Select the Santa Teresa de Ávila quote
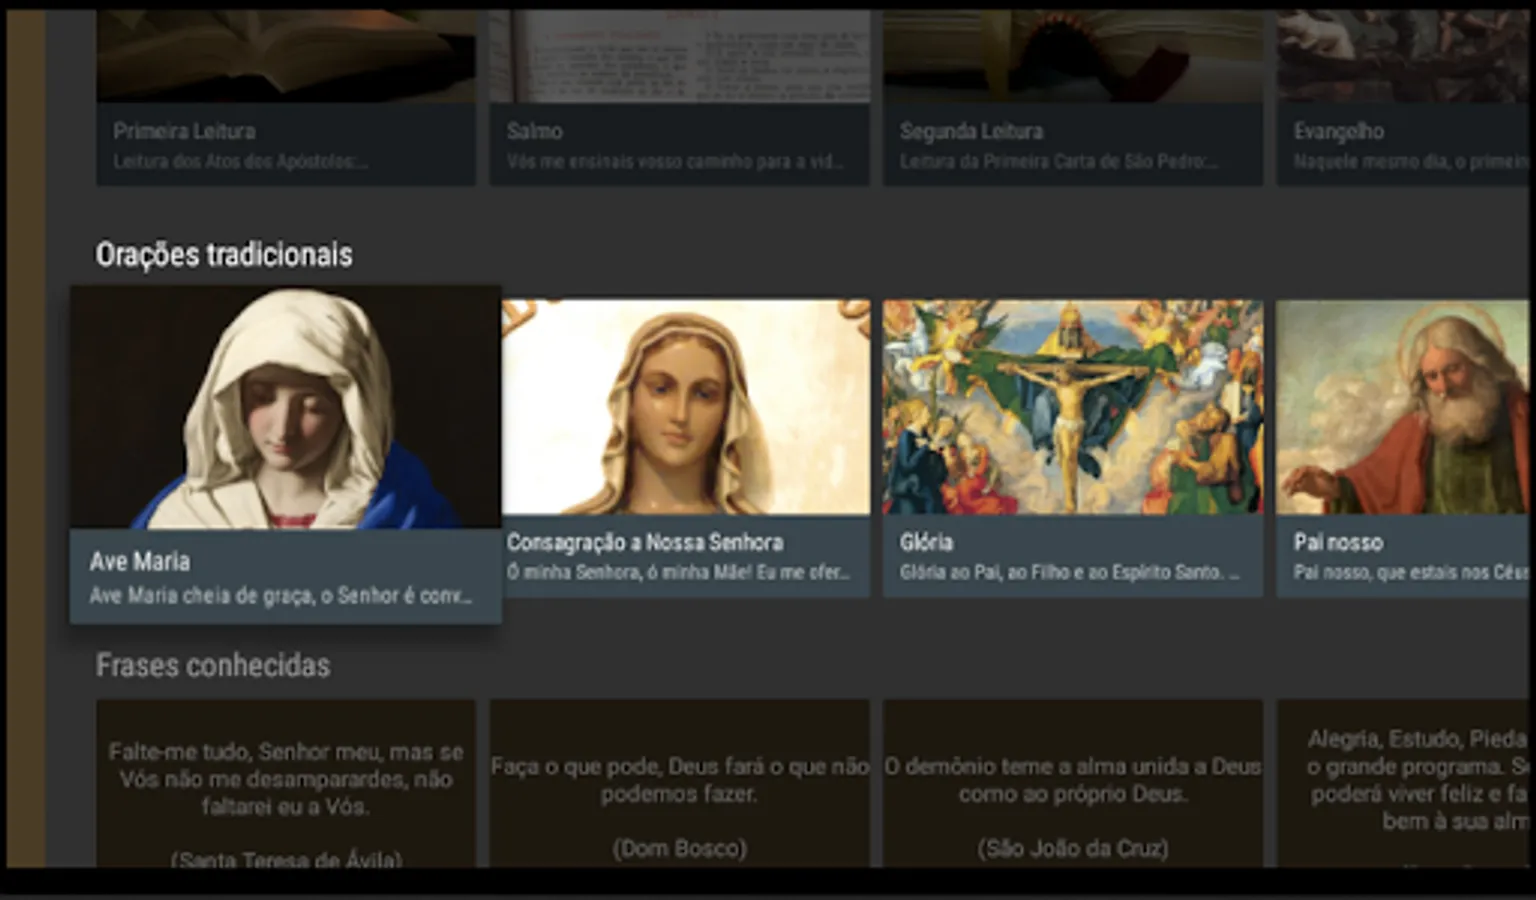This screenshot has height=900, width=1536. 286,783
